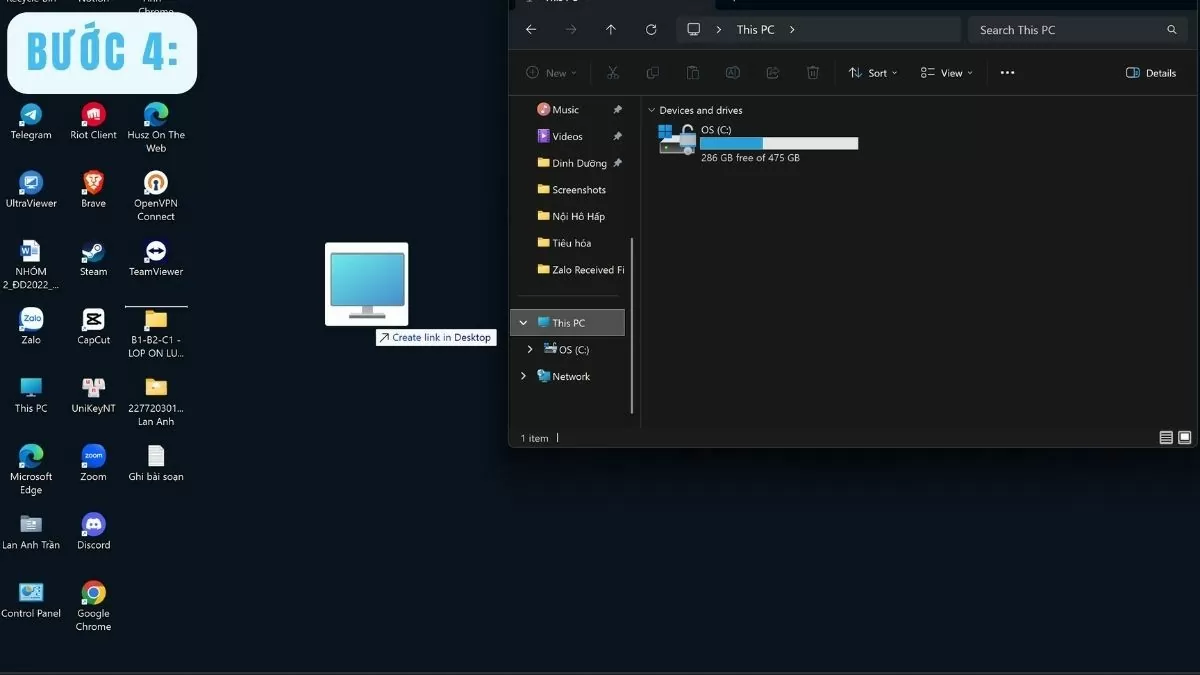Switch to details layout in status bar
The height and width of the screenshot is (675, 1200).
(1166, 437)
